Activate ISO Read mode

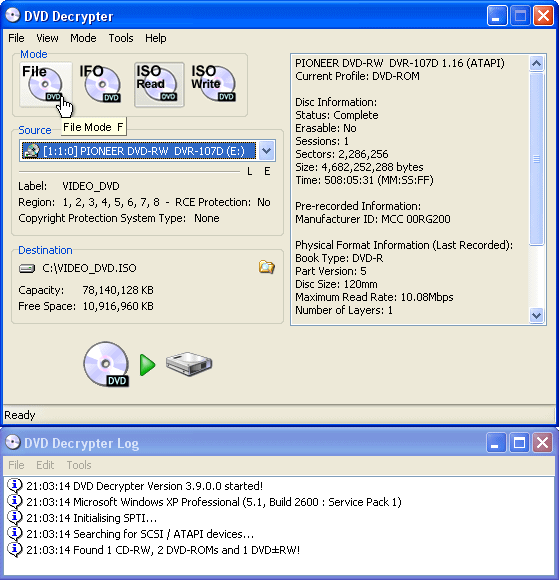point(159,84)
